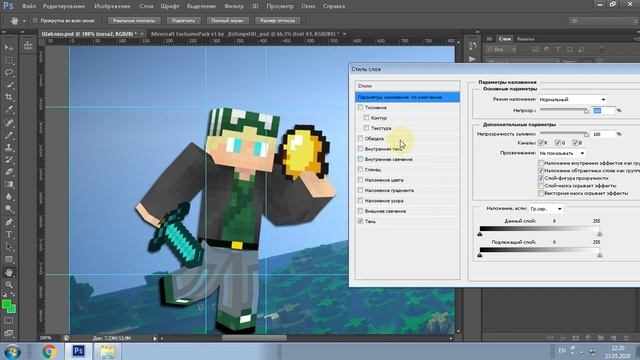Select the Brush tool
640x360 pixels.
(x=9, y=135)
